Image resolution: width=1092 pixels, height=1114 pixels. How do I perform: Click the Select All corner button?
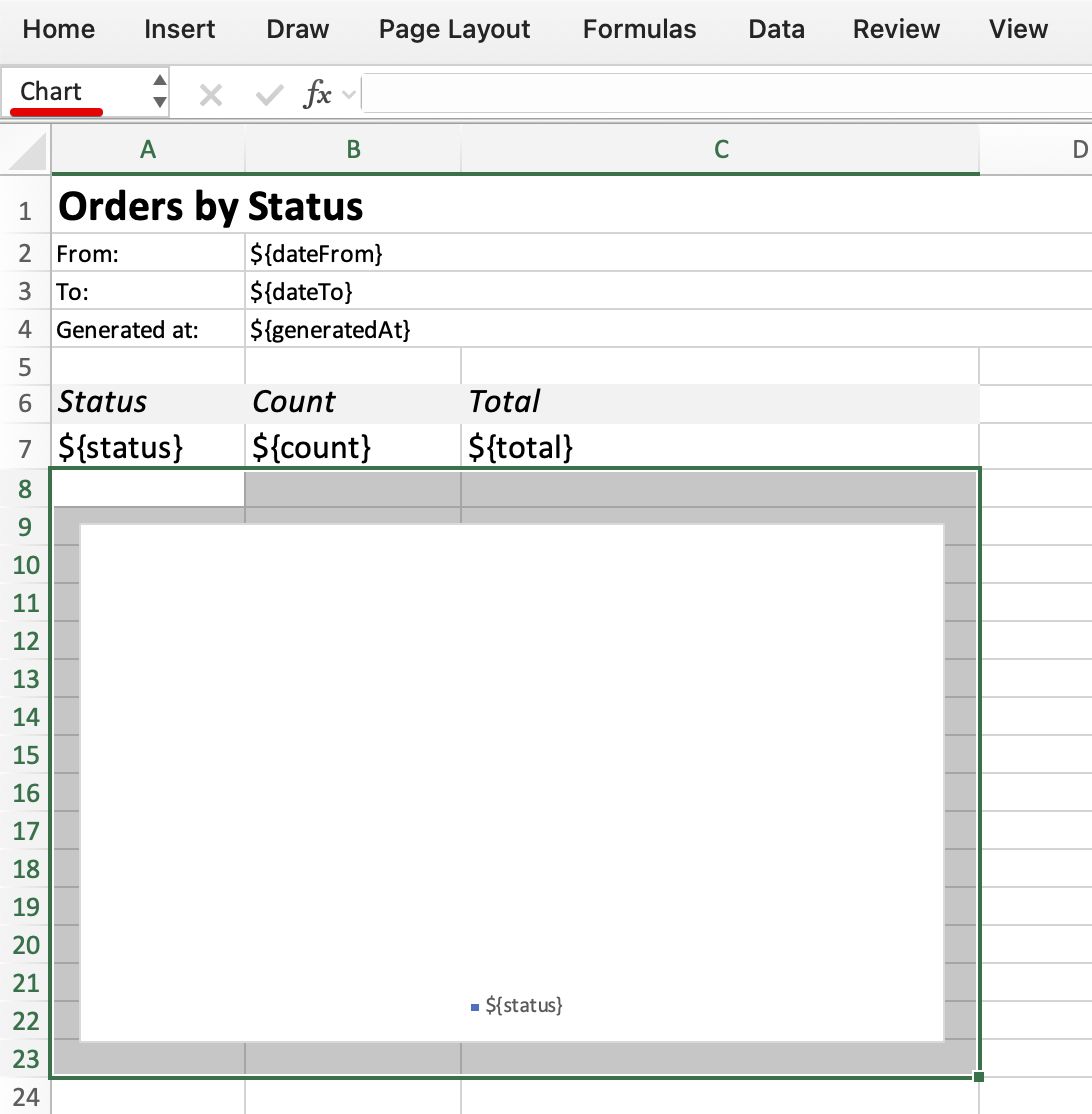(26, 150)
